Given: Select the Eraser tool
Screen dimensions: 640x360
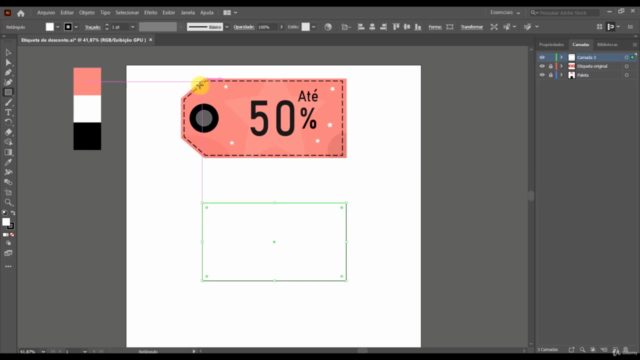Looking at the screenshot, I should 8,132.
